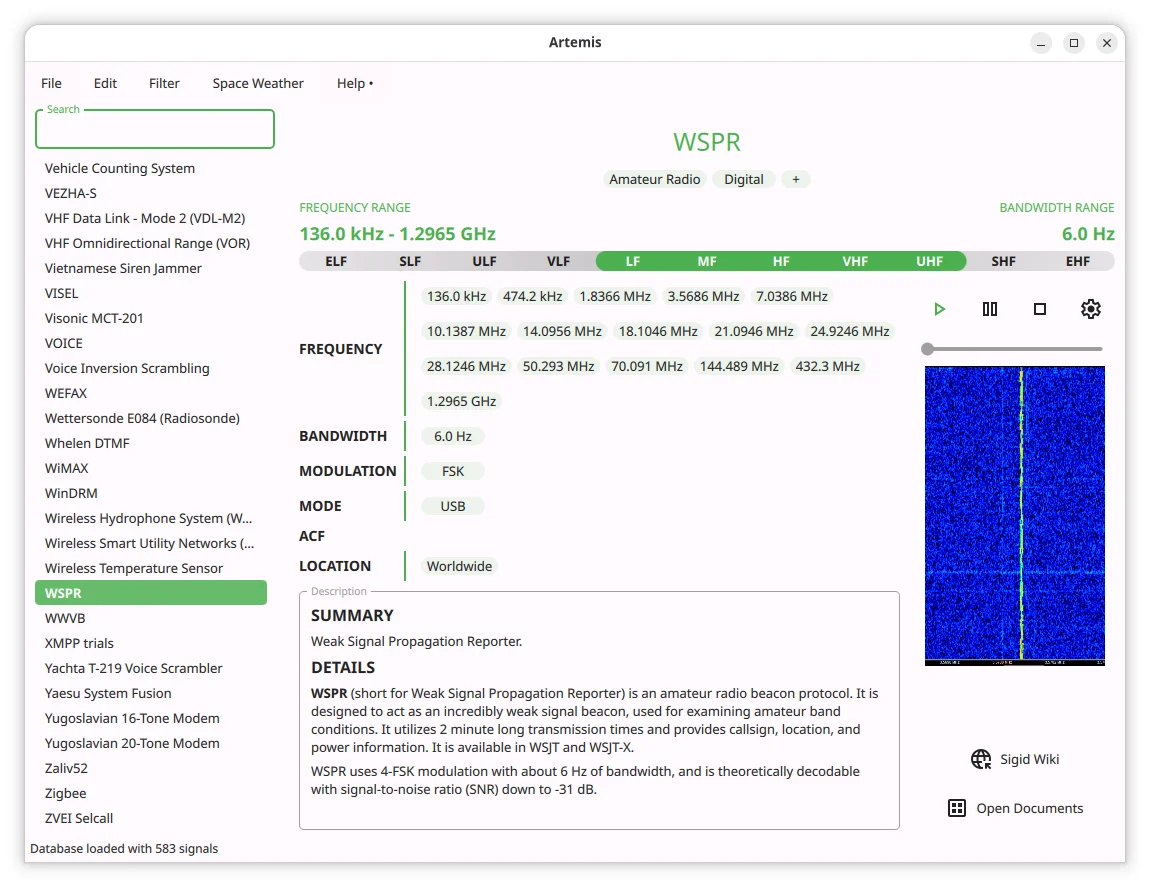Click the WSPR waterfall spectrogram image

click(x=1014, y=516)
